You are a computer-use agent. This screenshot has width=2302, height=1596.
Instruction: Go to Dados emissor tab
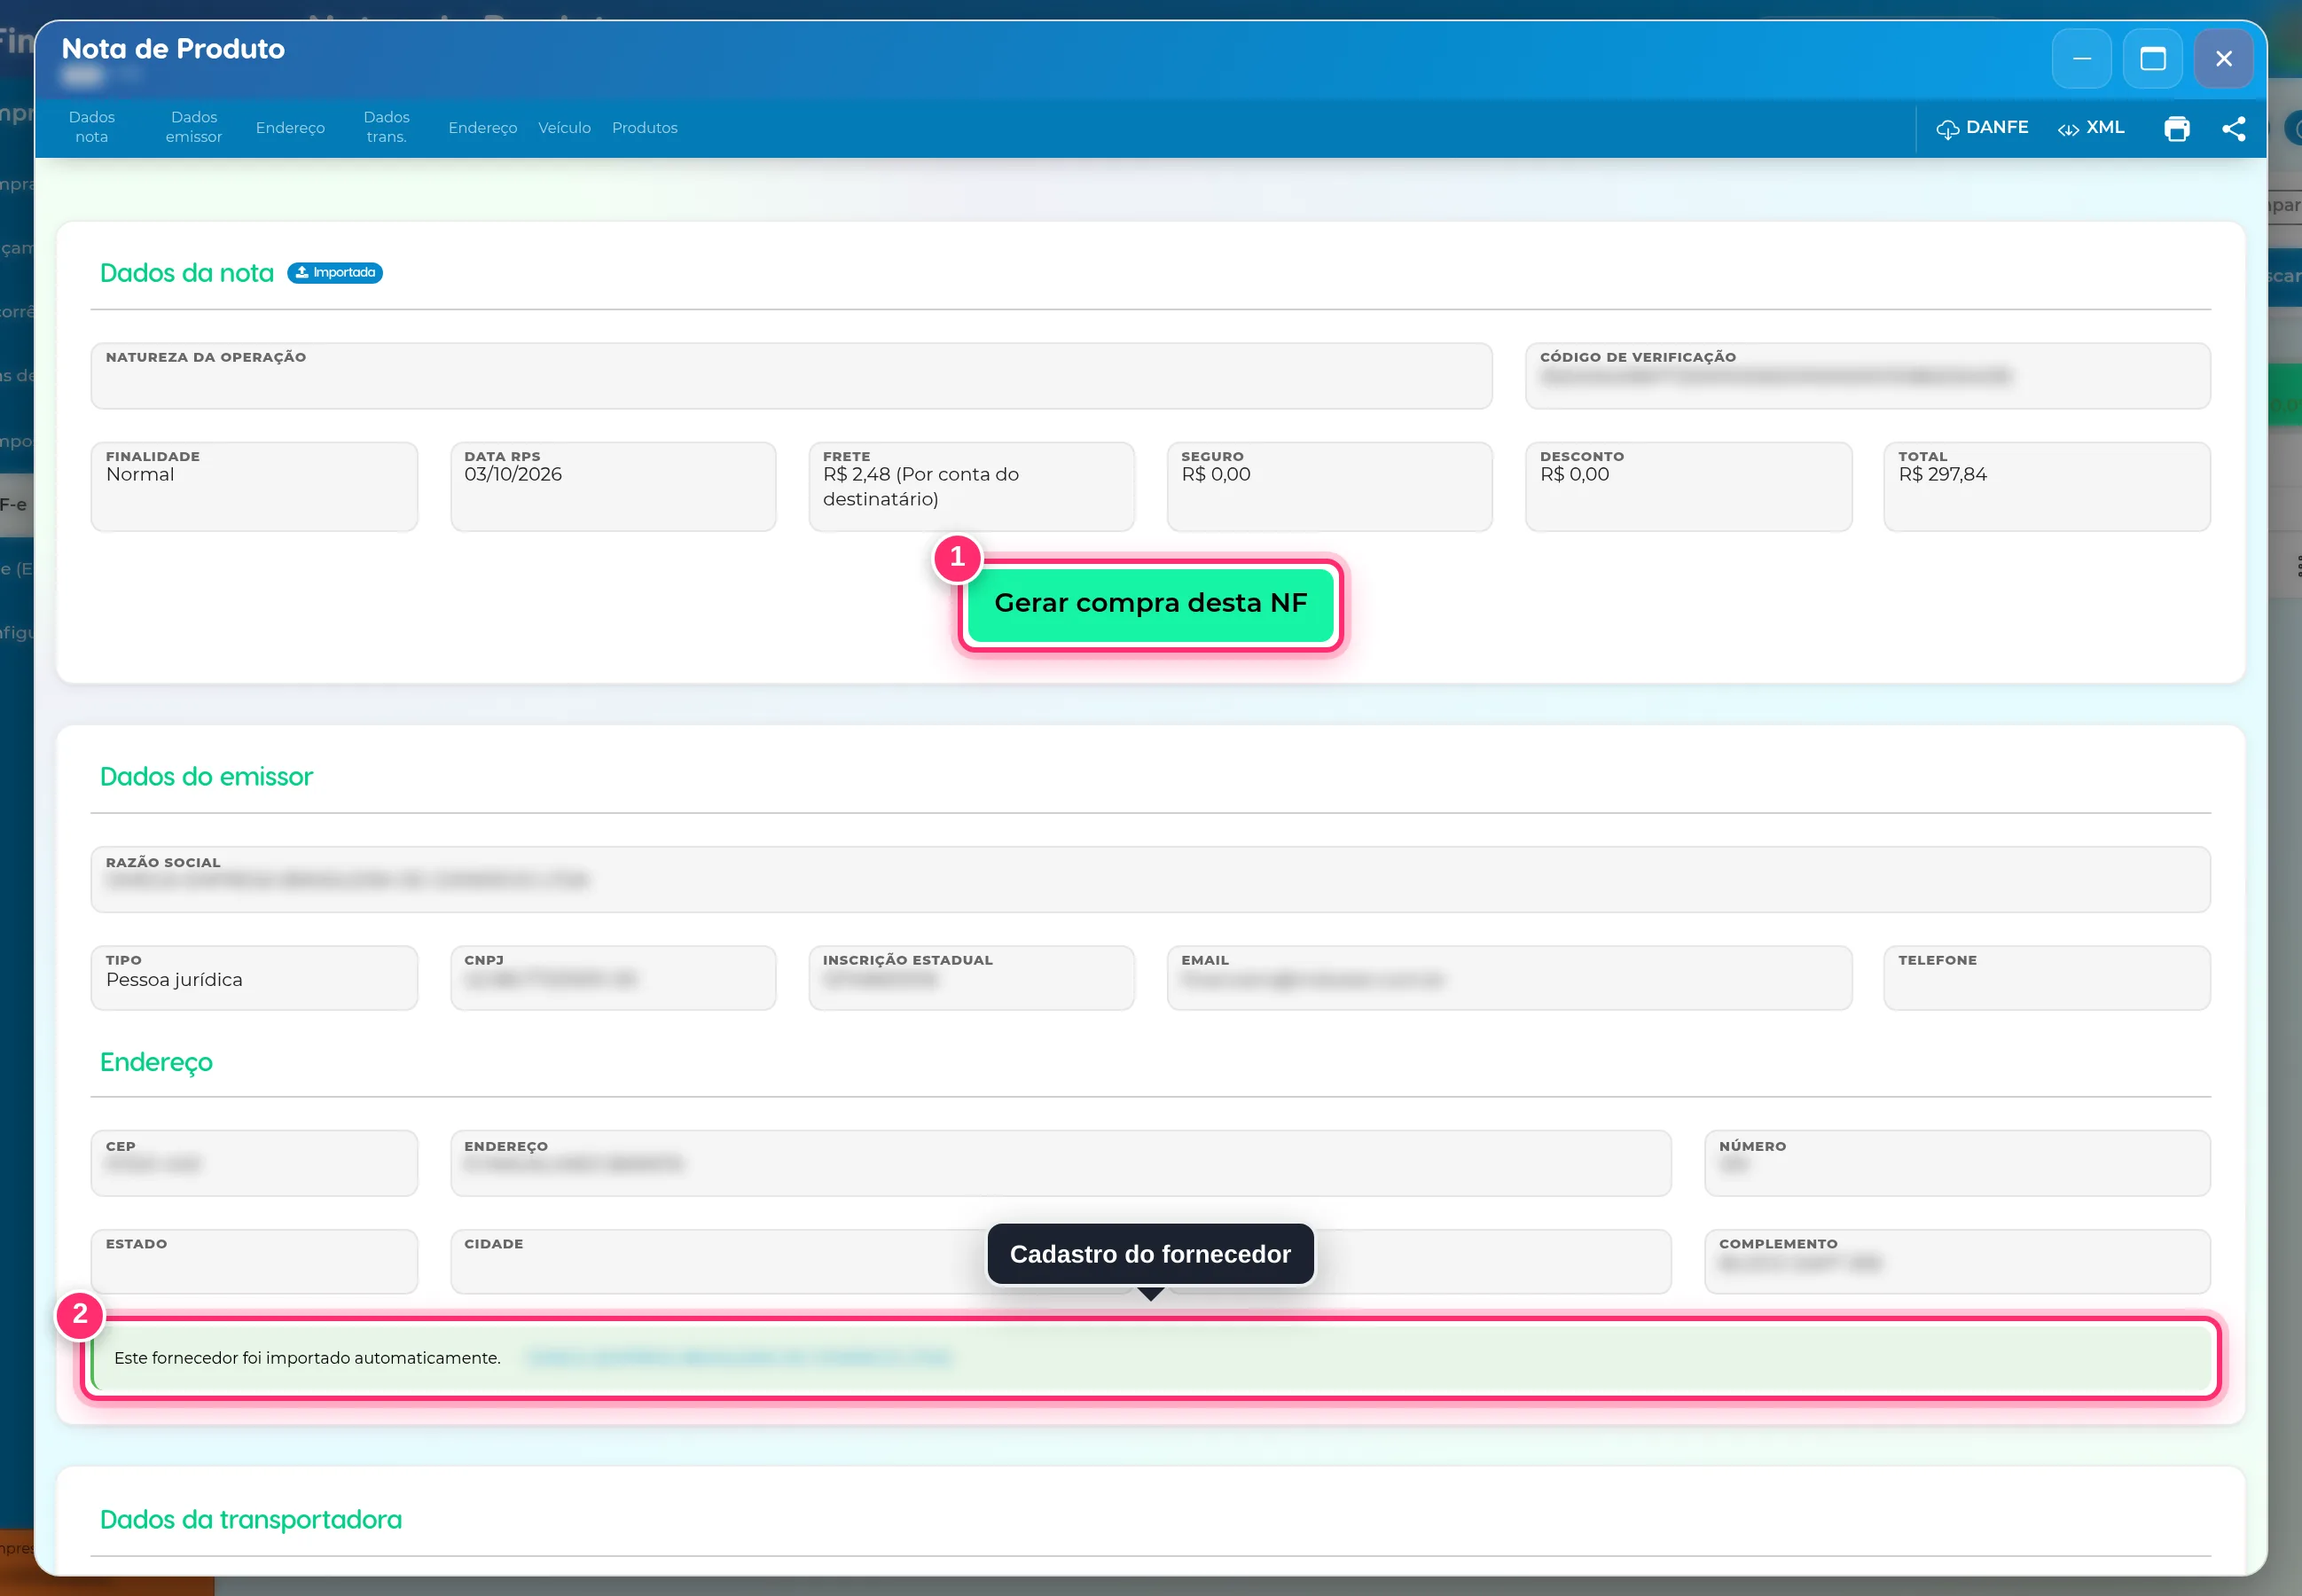[x=194, y=127]
